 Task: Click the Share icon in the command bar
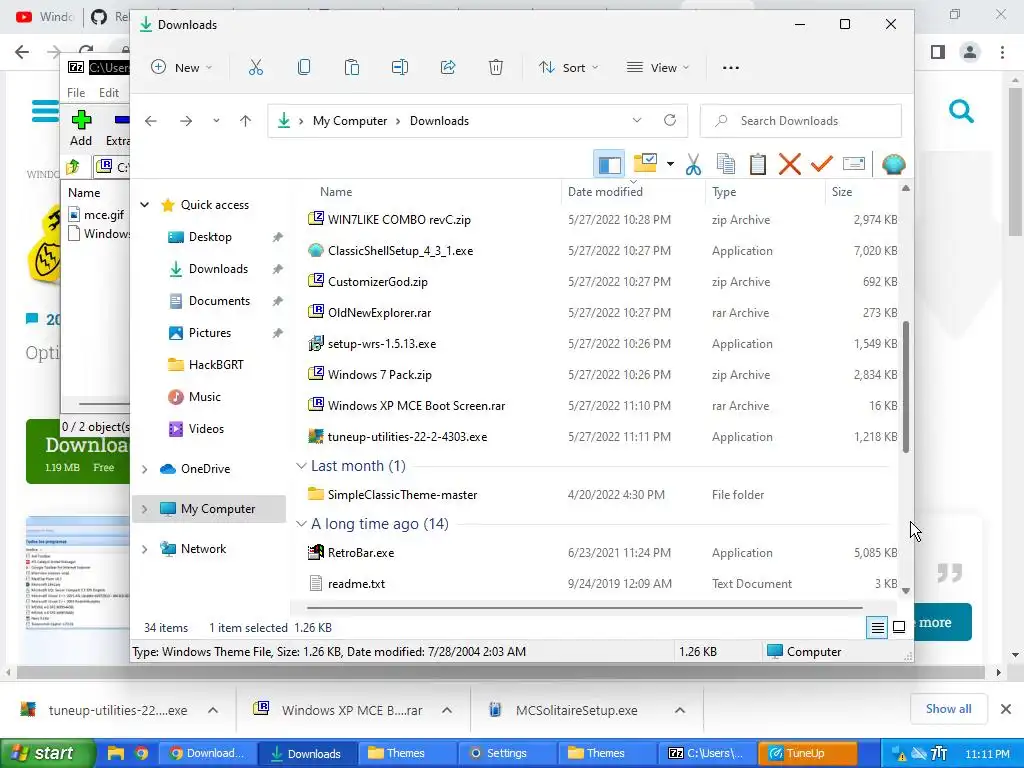(448, 67)
